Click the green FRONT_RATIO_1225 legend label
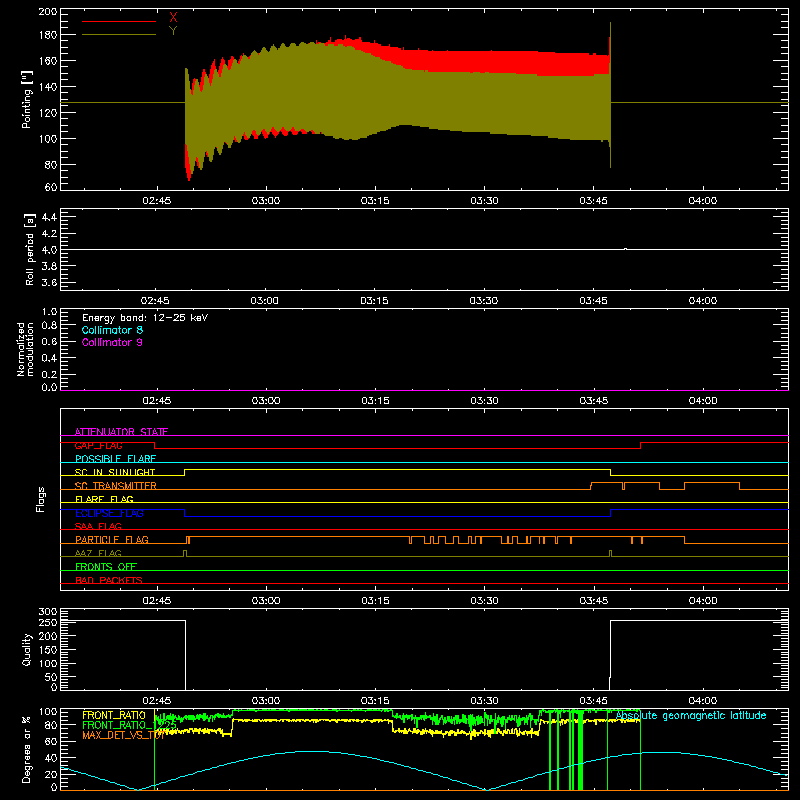Image resolution: width=800 pixels, height=800 pixels. tap(130, 725)
